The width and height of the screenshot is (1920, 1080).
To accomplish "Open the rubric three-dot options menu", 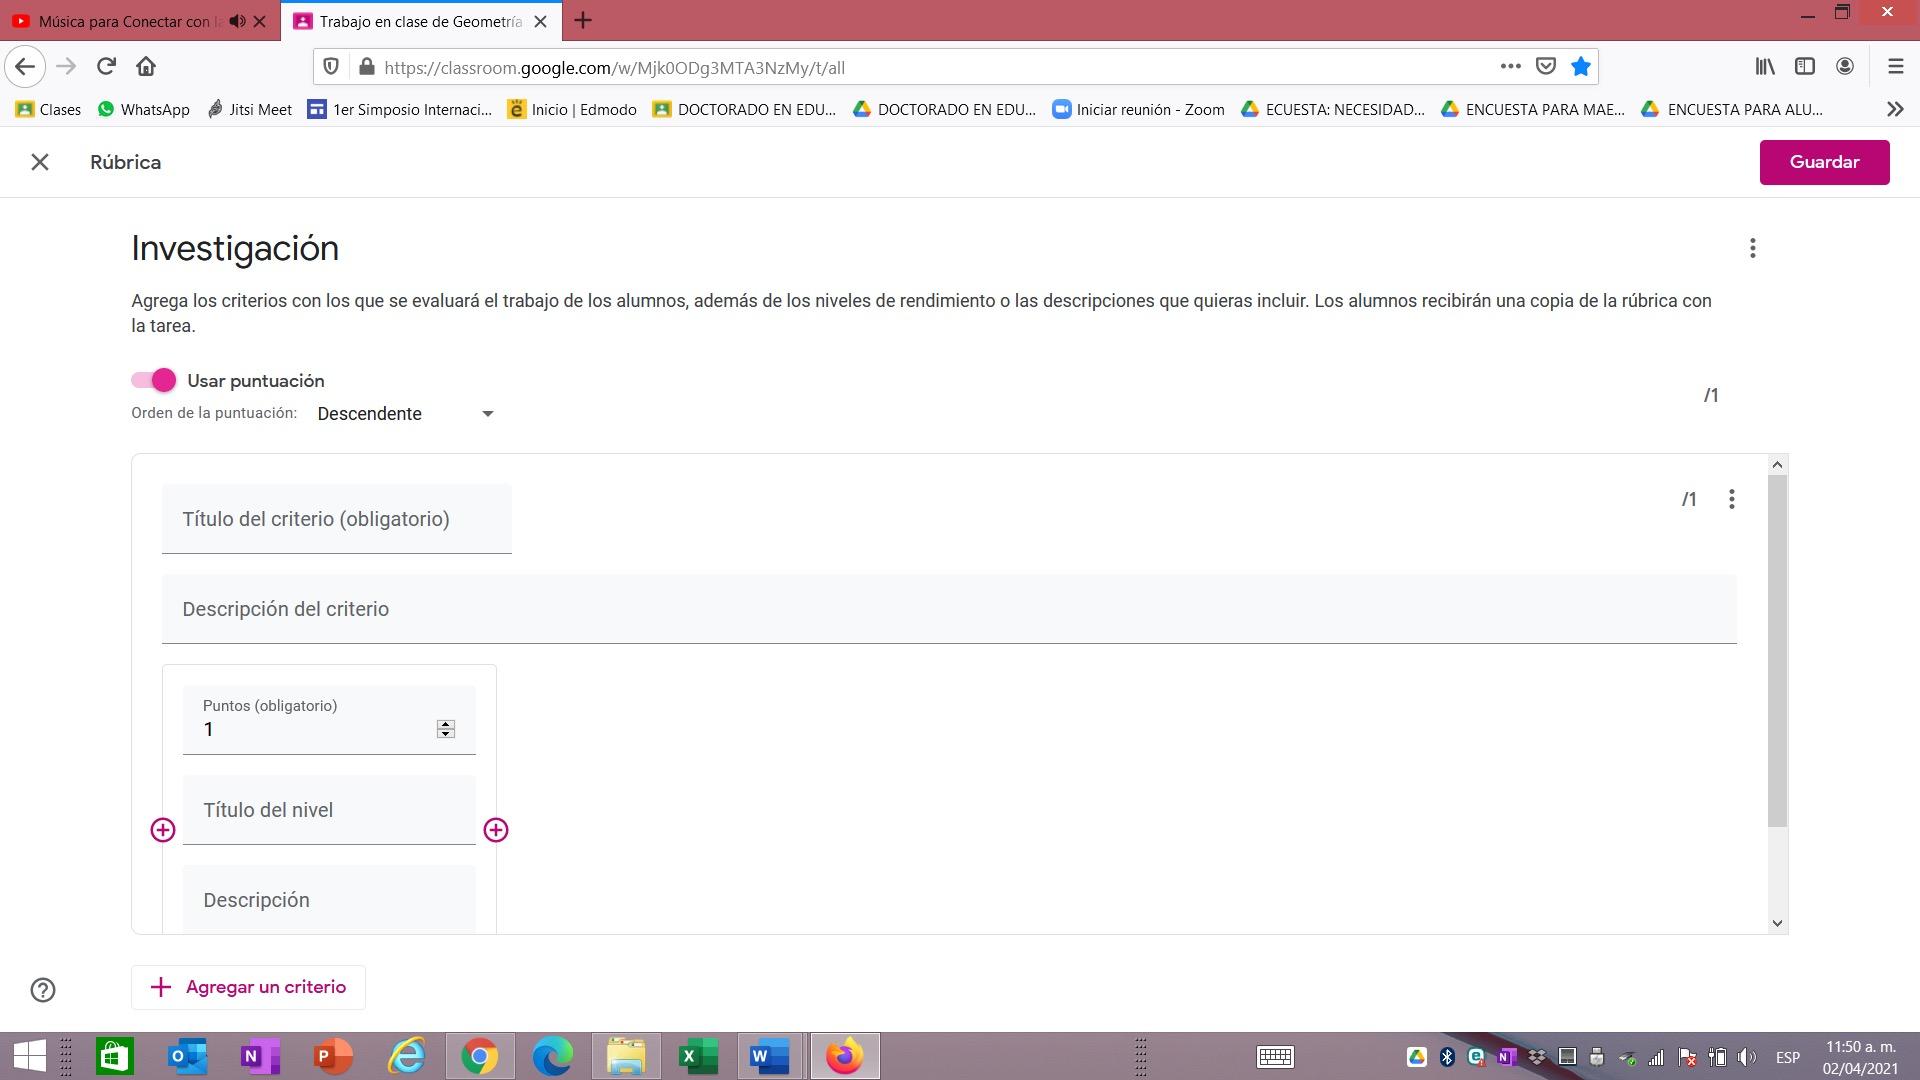I will click(1752, 248).
